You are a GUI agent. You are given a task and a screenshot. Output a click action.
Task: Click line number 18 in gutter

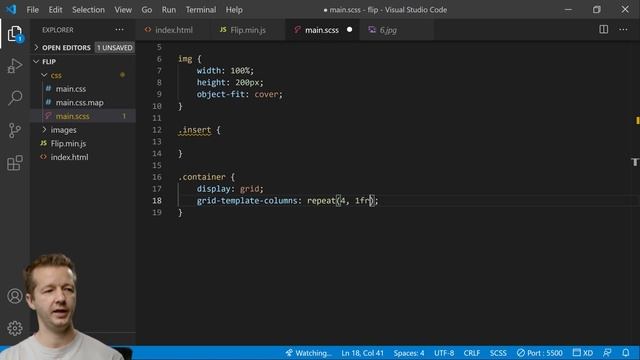(x=157, y=201)
